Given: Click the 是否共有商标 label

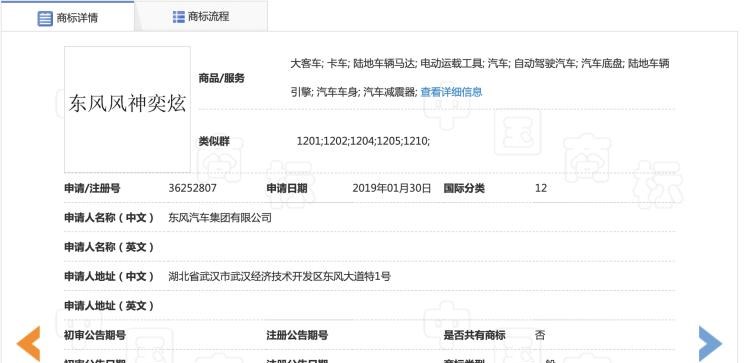Looking at the screenshot, I should (474, 335).
